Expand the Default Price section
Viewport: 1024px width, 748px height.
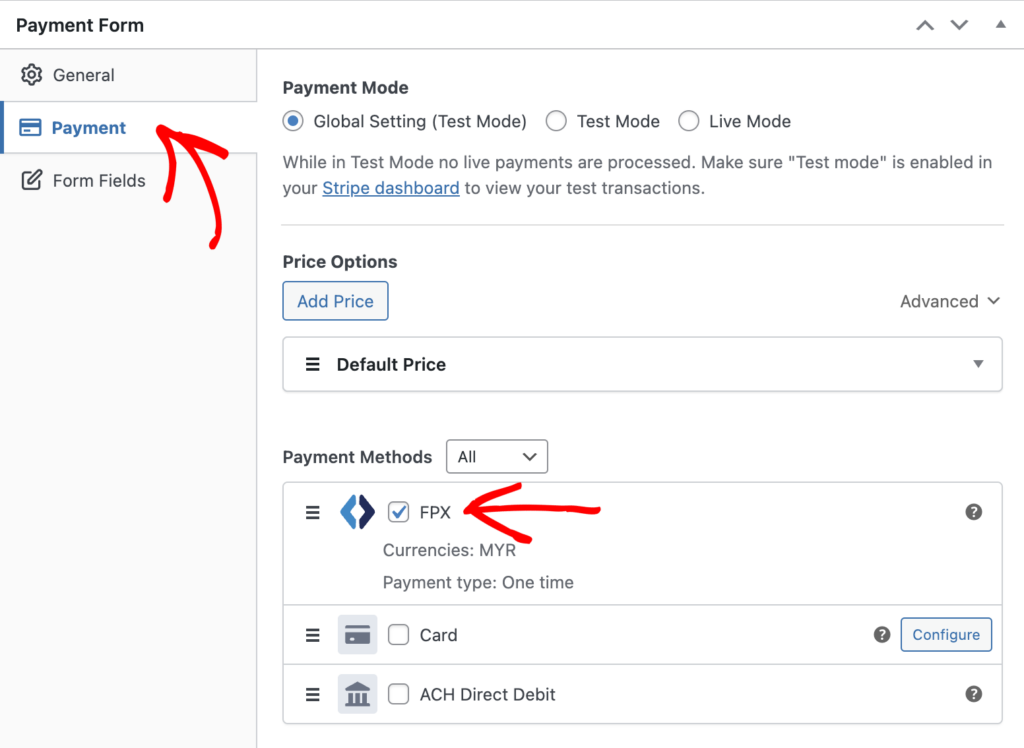coord(978,364)
